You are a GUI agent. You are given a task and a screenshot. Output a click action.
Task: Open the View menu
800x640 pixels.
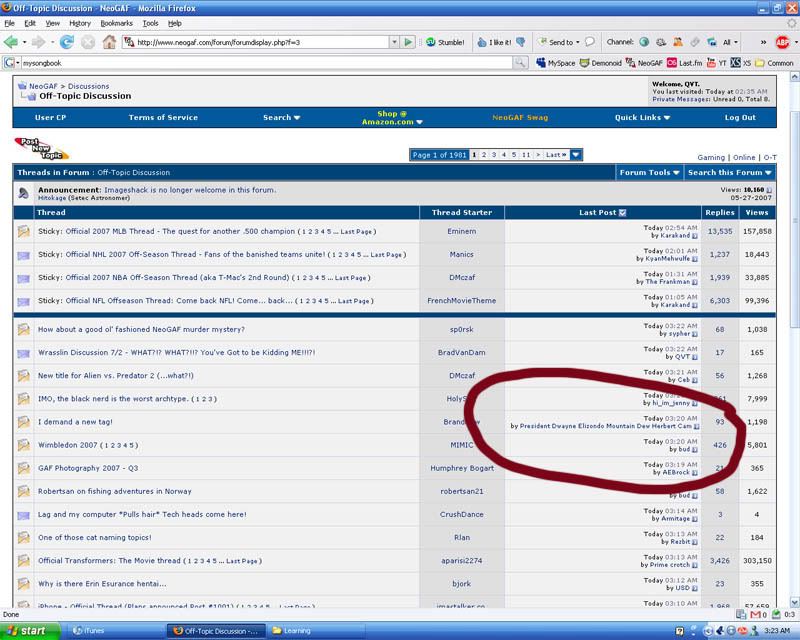(53, 23)
